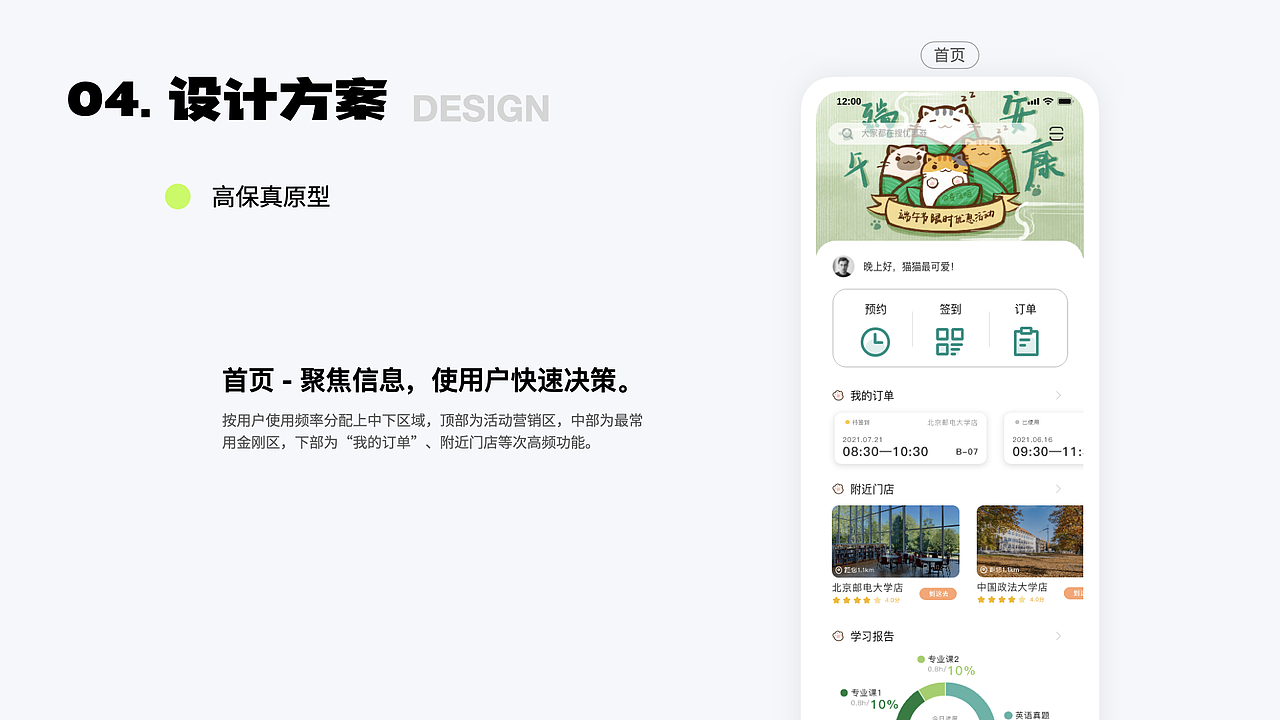Viewport: 1280px width, 720px height.
Task: Select the 首页 tab label above the phone
Action: (950, 55)
